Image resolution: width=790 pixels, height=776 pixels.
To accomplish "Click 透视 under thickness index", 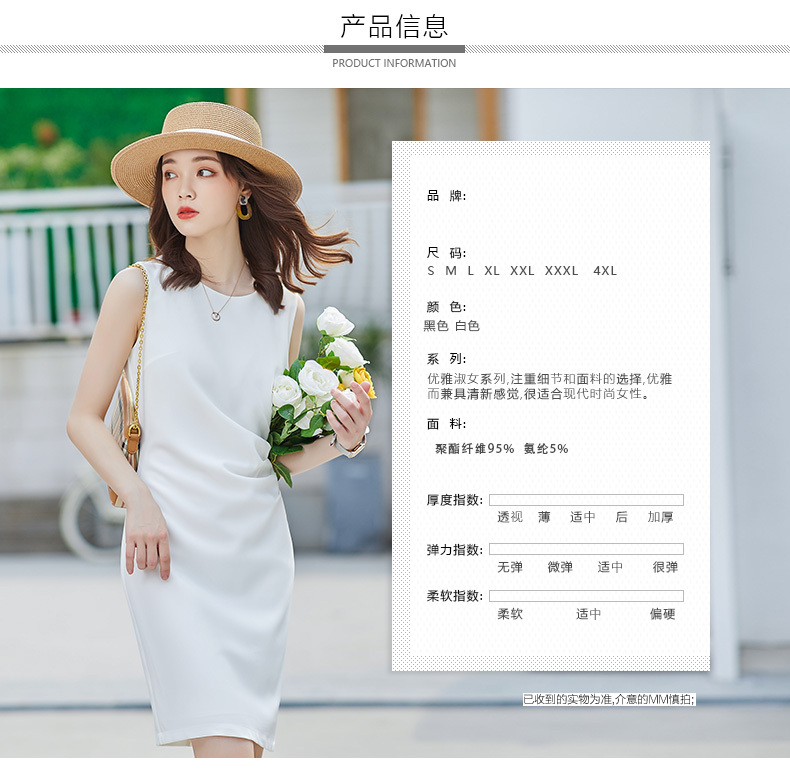I will [510, 517].
